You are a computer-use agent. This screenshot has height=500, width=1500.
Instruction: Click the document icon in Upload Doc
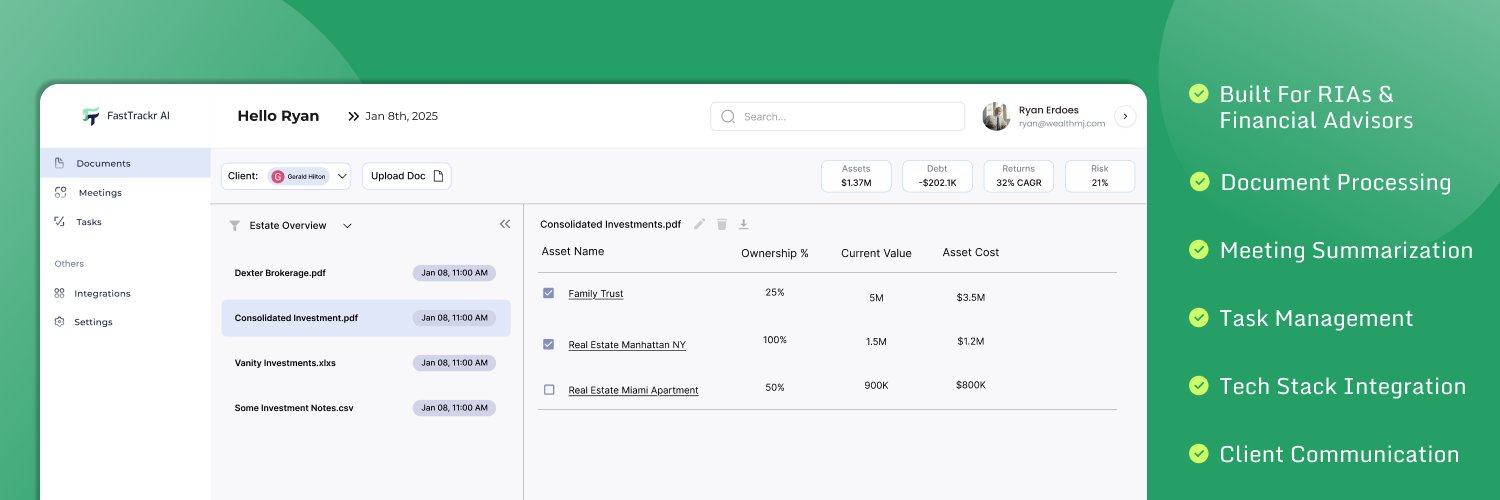438,176
